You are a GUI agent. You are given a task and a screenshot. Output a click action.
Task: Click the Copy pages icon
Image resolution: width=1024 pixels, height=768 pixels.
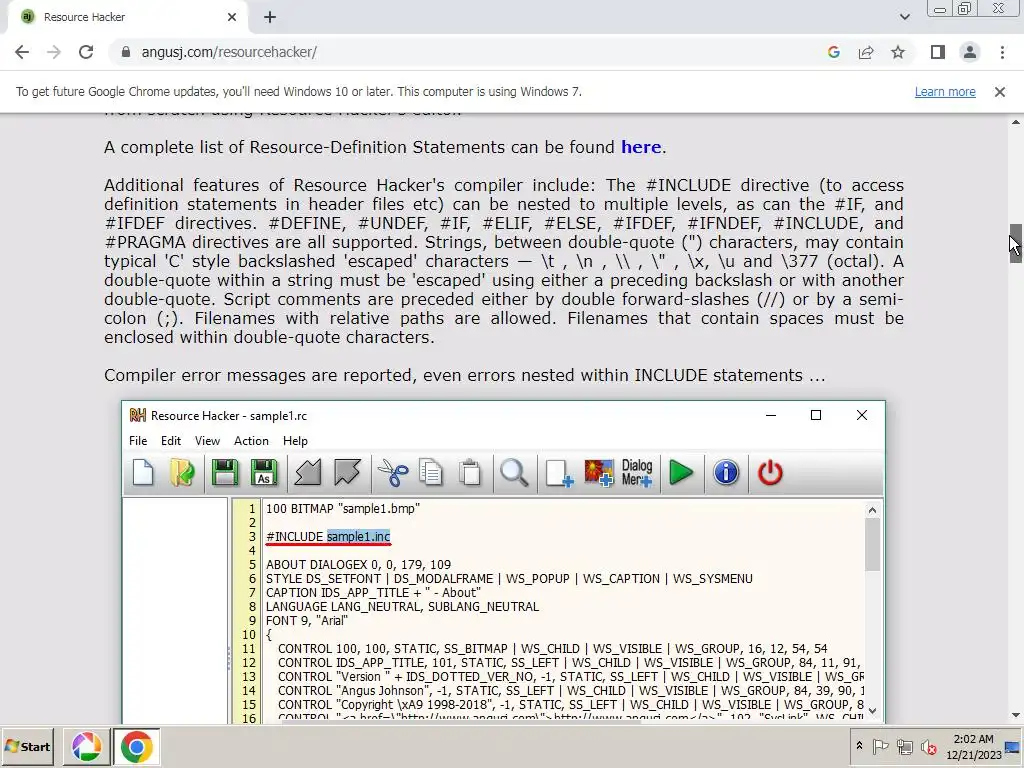tap(431, 472)
